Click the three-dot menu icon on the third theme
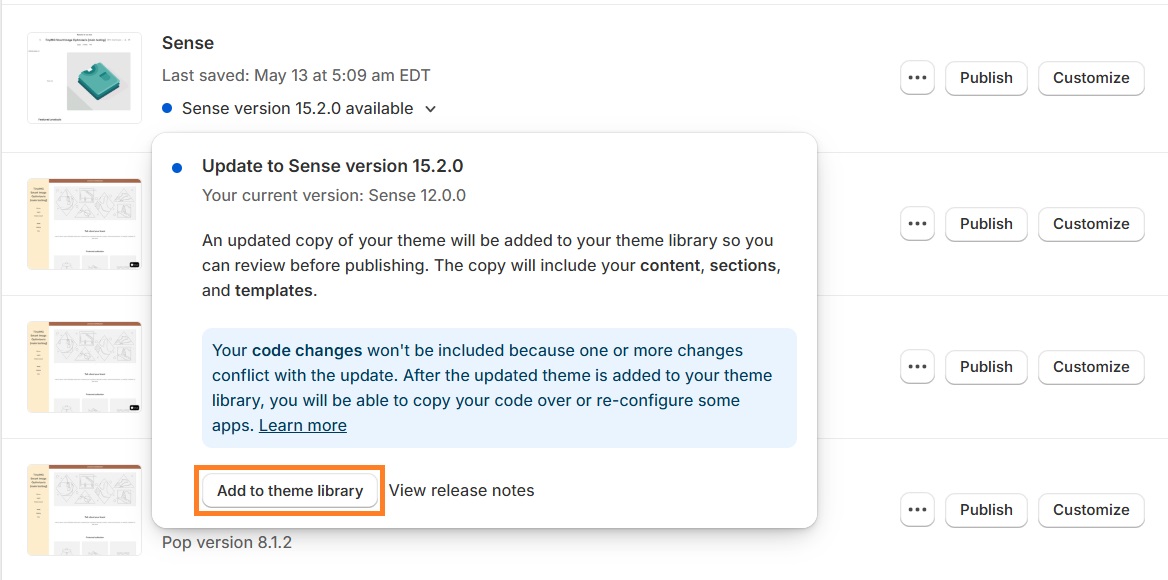 917,367
